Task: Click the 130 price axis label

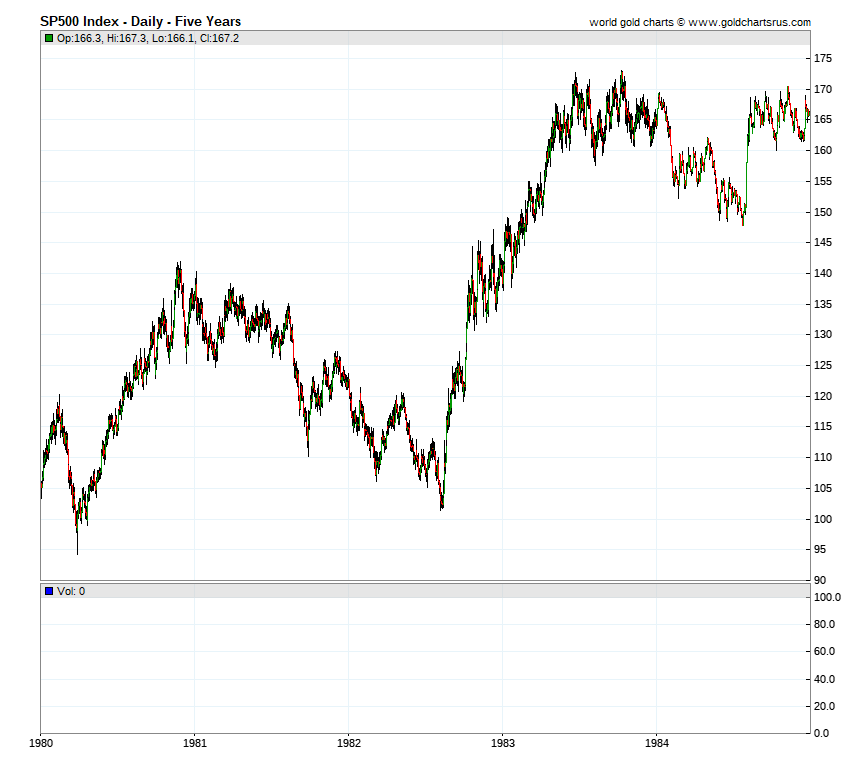Action: tap(823, 335)
